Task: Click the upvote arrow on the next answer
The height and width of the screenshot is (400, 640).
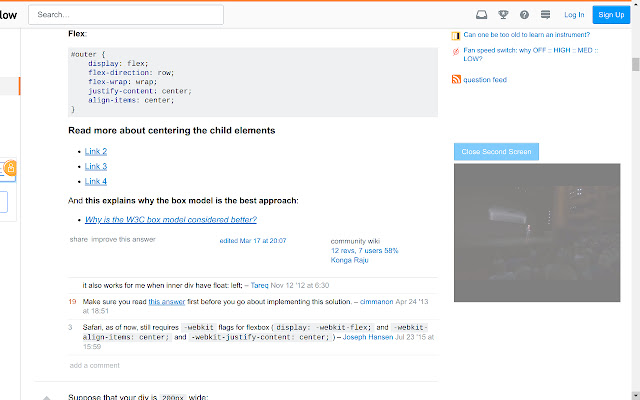Action: 47,397
